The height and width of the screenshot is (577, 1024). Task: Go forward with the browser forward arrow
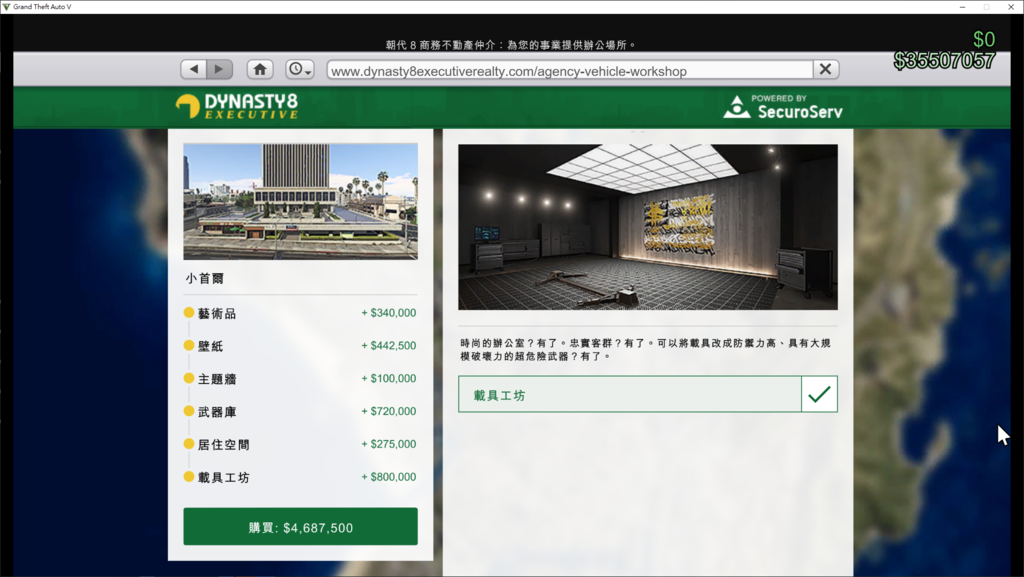[219, 69]
